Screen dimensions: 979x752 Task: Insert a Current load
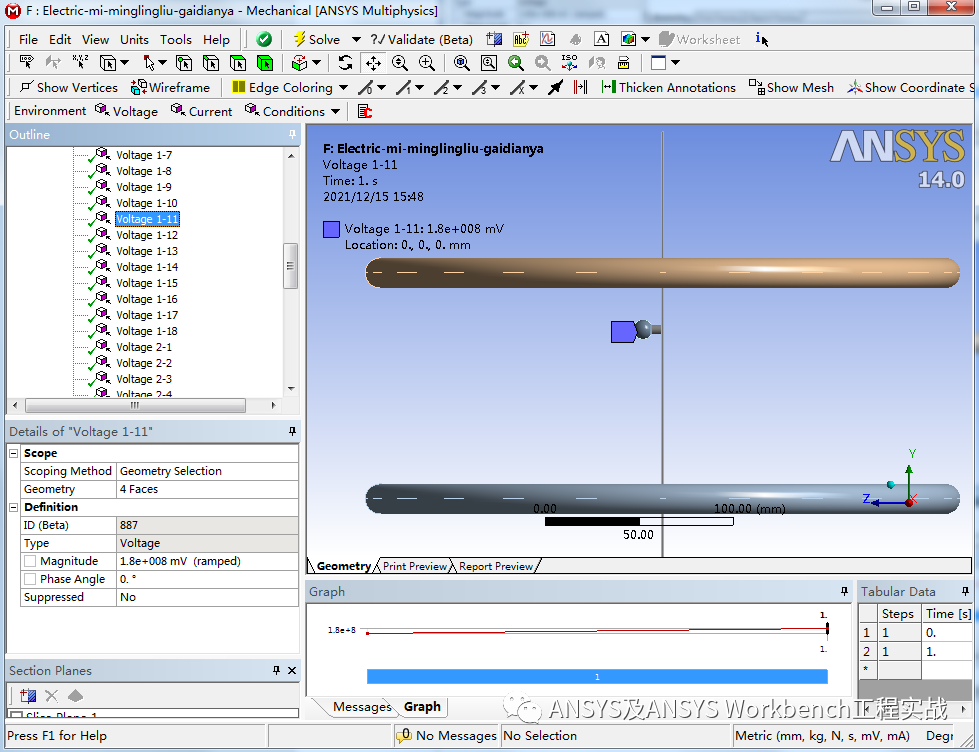pyautogui.click(x=201, y=111)
